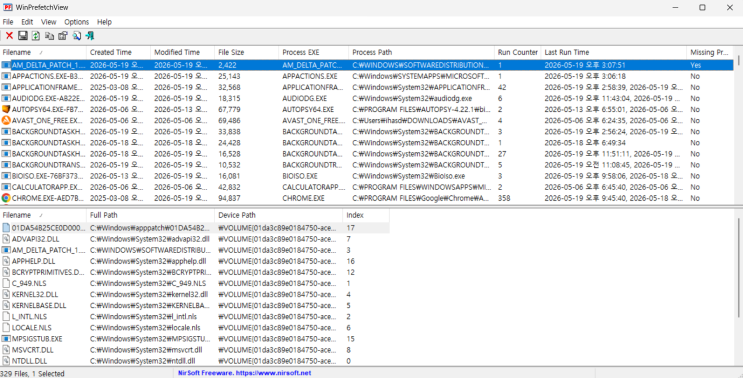Select the KERNELBASE.DLL row
This screenshot has width=743, height=378.
point(195,306)
